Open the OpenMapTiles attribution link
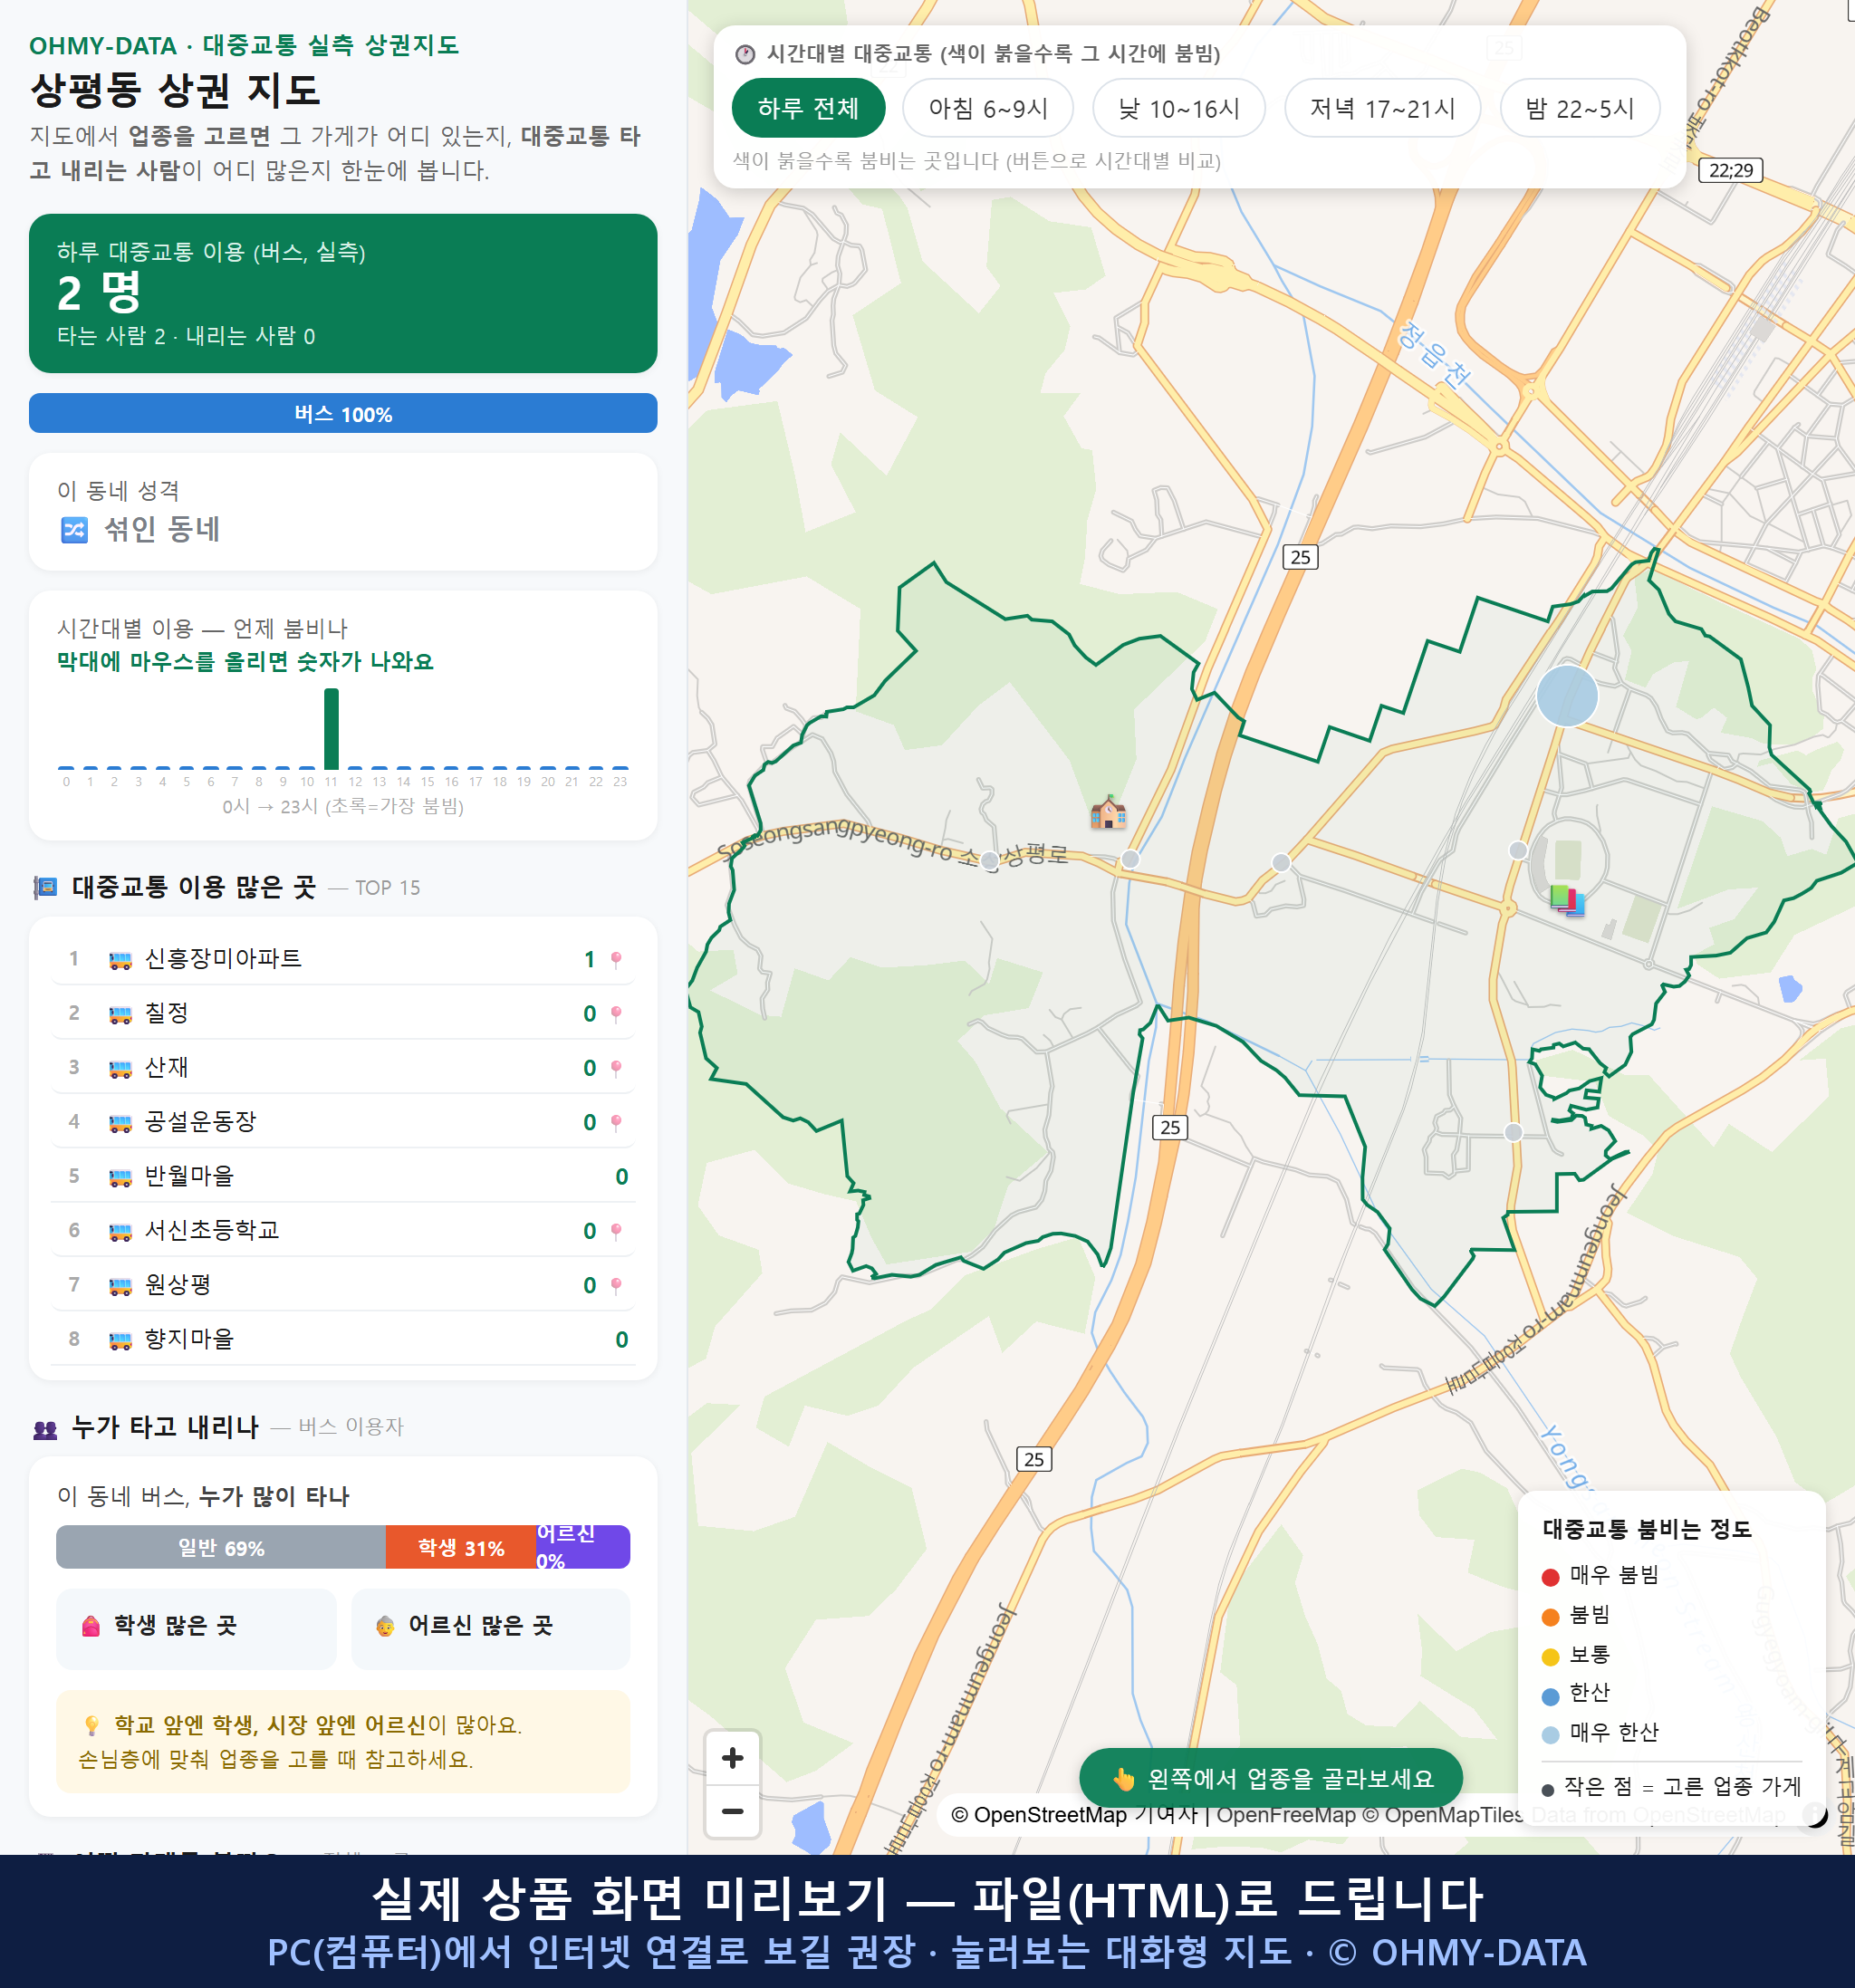This screenshot has width=1855, height=1988. tap(1443, 1815)
